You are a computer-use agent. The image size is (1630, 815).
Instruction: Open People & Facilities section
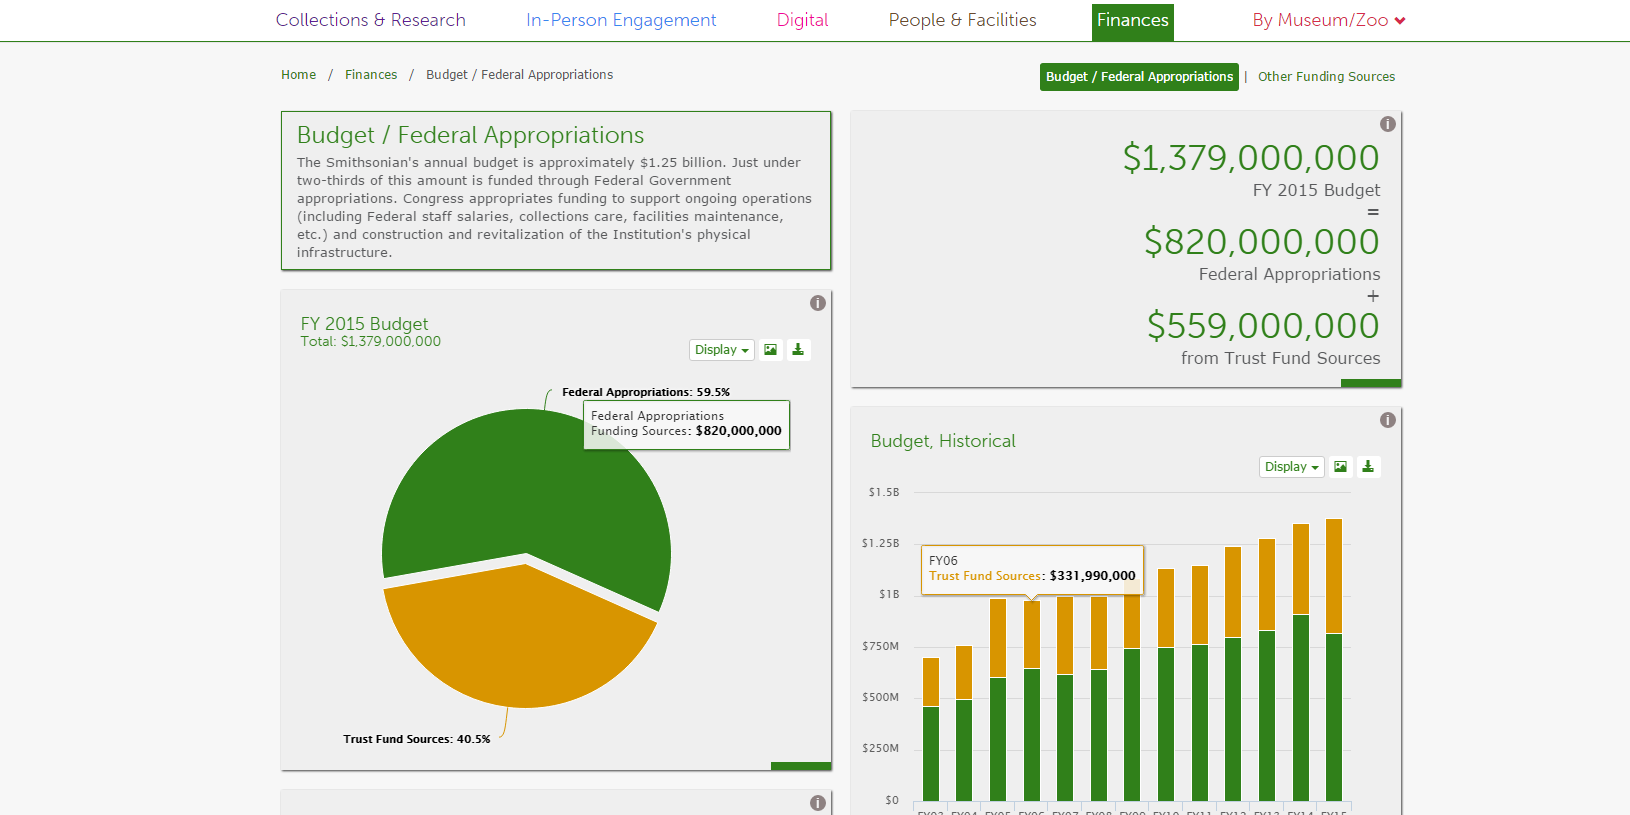coord(962,20)
